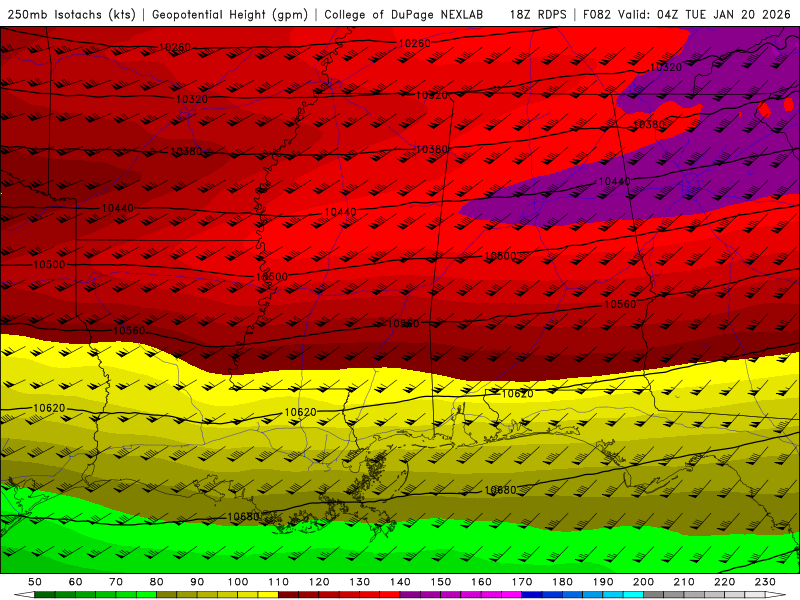The height and width of the screenshot is (600, 800).
Task: Pick the dark gray swatch starting at 200
Action: coord(654,595)
